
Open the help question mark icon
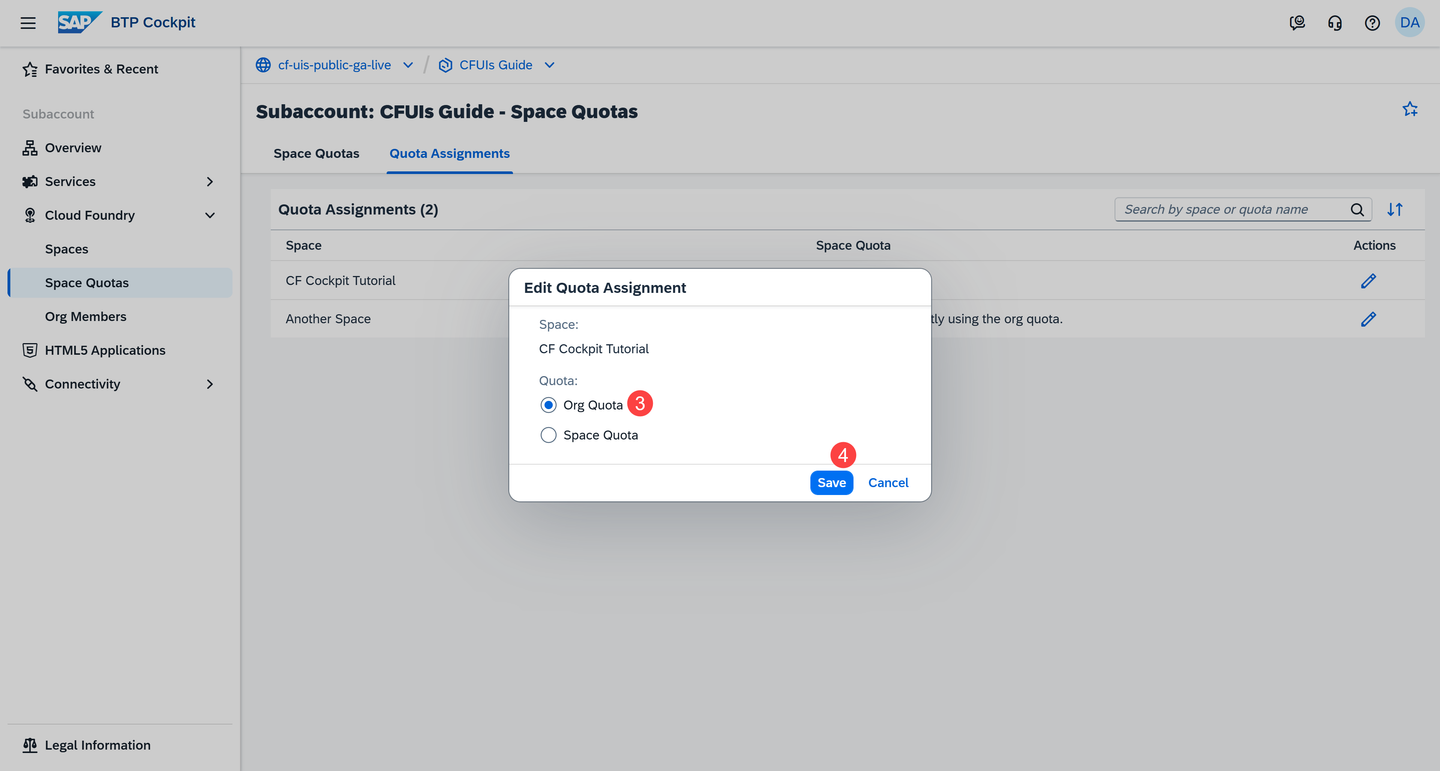[x=1372, y=23]
